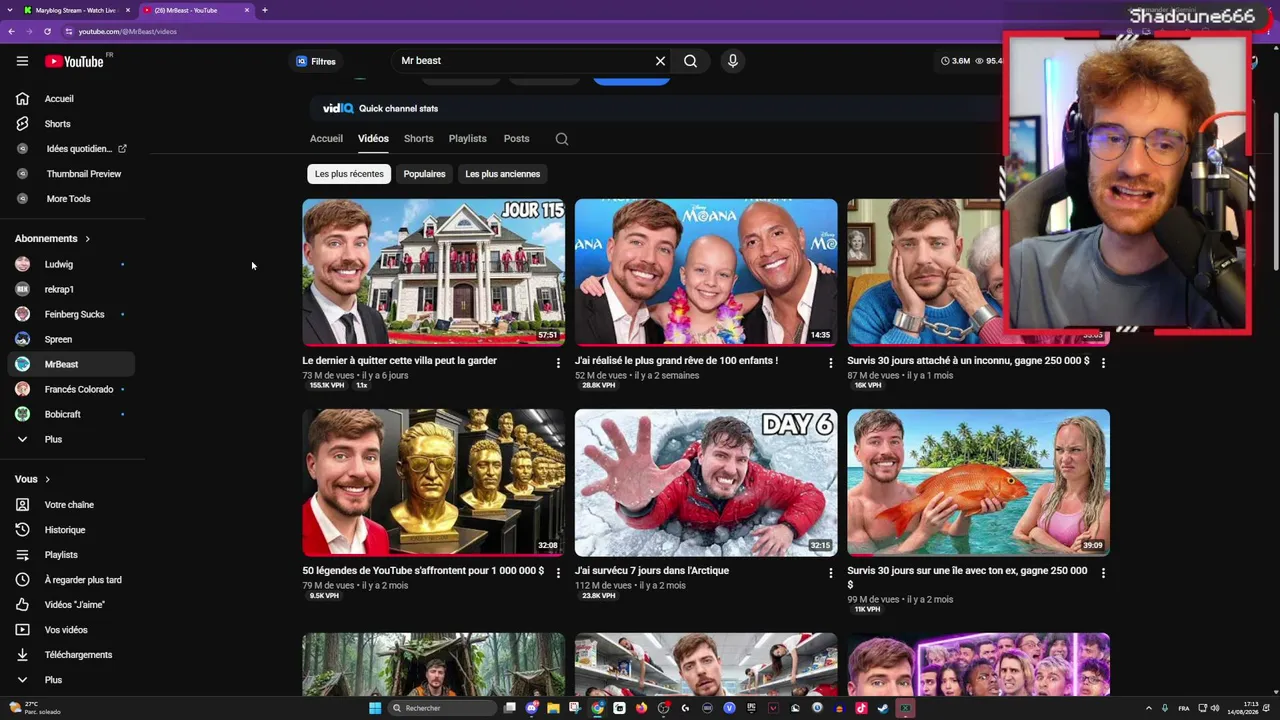Open more options for île avec ton ex video
This screenshot has width=1280, height=720.
point(1103,573)
